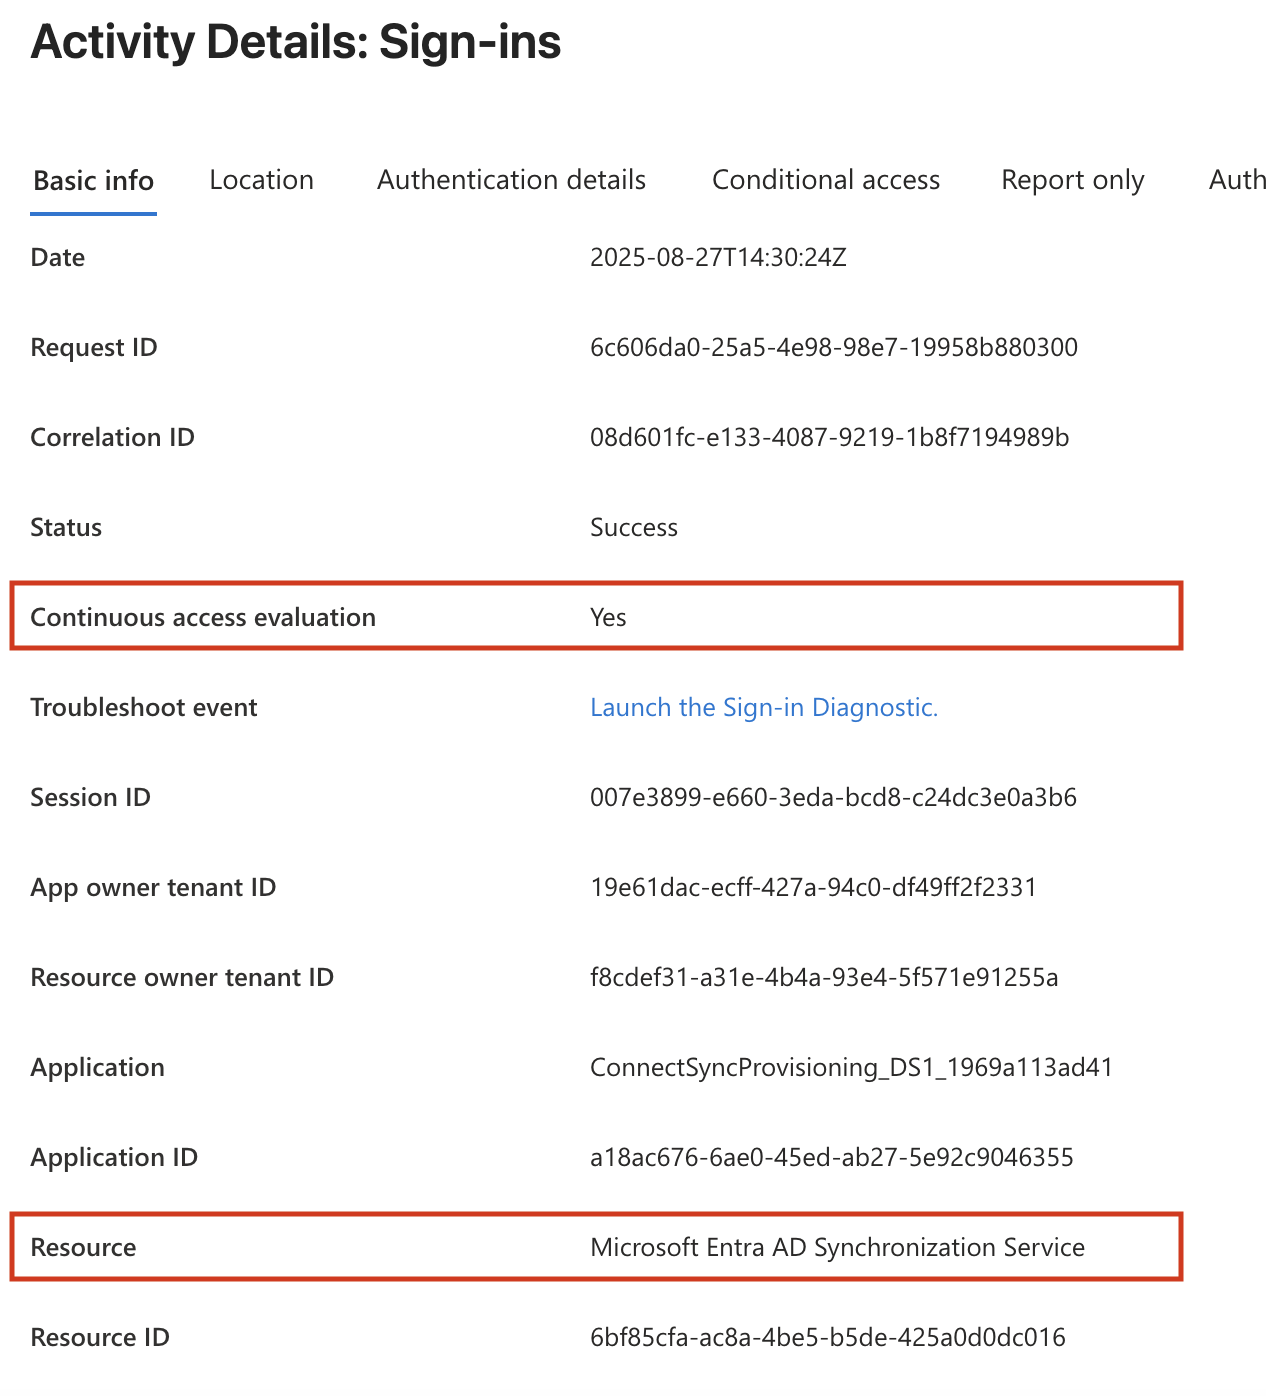The width and height of the screenshot is (1266, 1396).
Task: Click the Date field label
Action: [58, 258]
